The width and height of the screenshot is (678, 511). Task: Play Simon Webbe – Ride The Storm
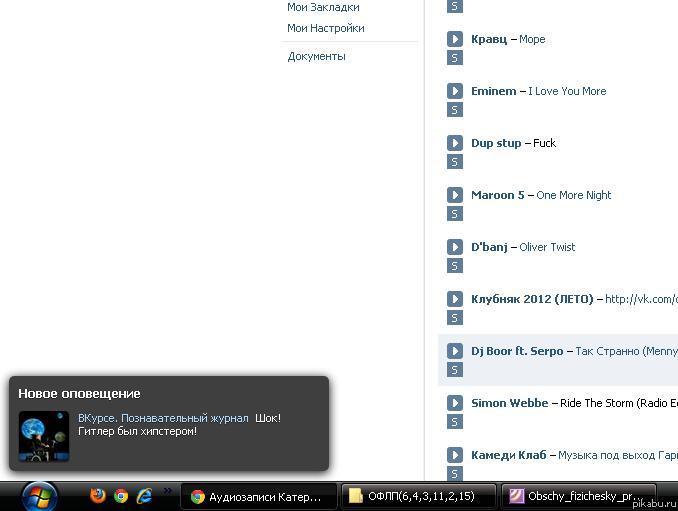pyautogui.click(x=454, y=402)
